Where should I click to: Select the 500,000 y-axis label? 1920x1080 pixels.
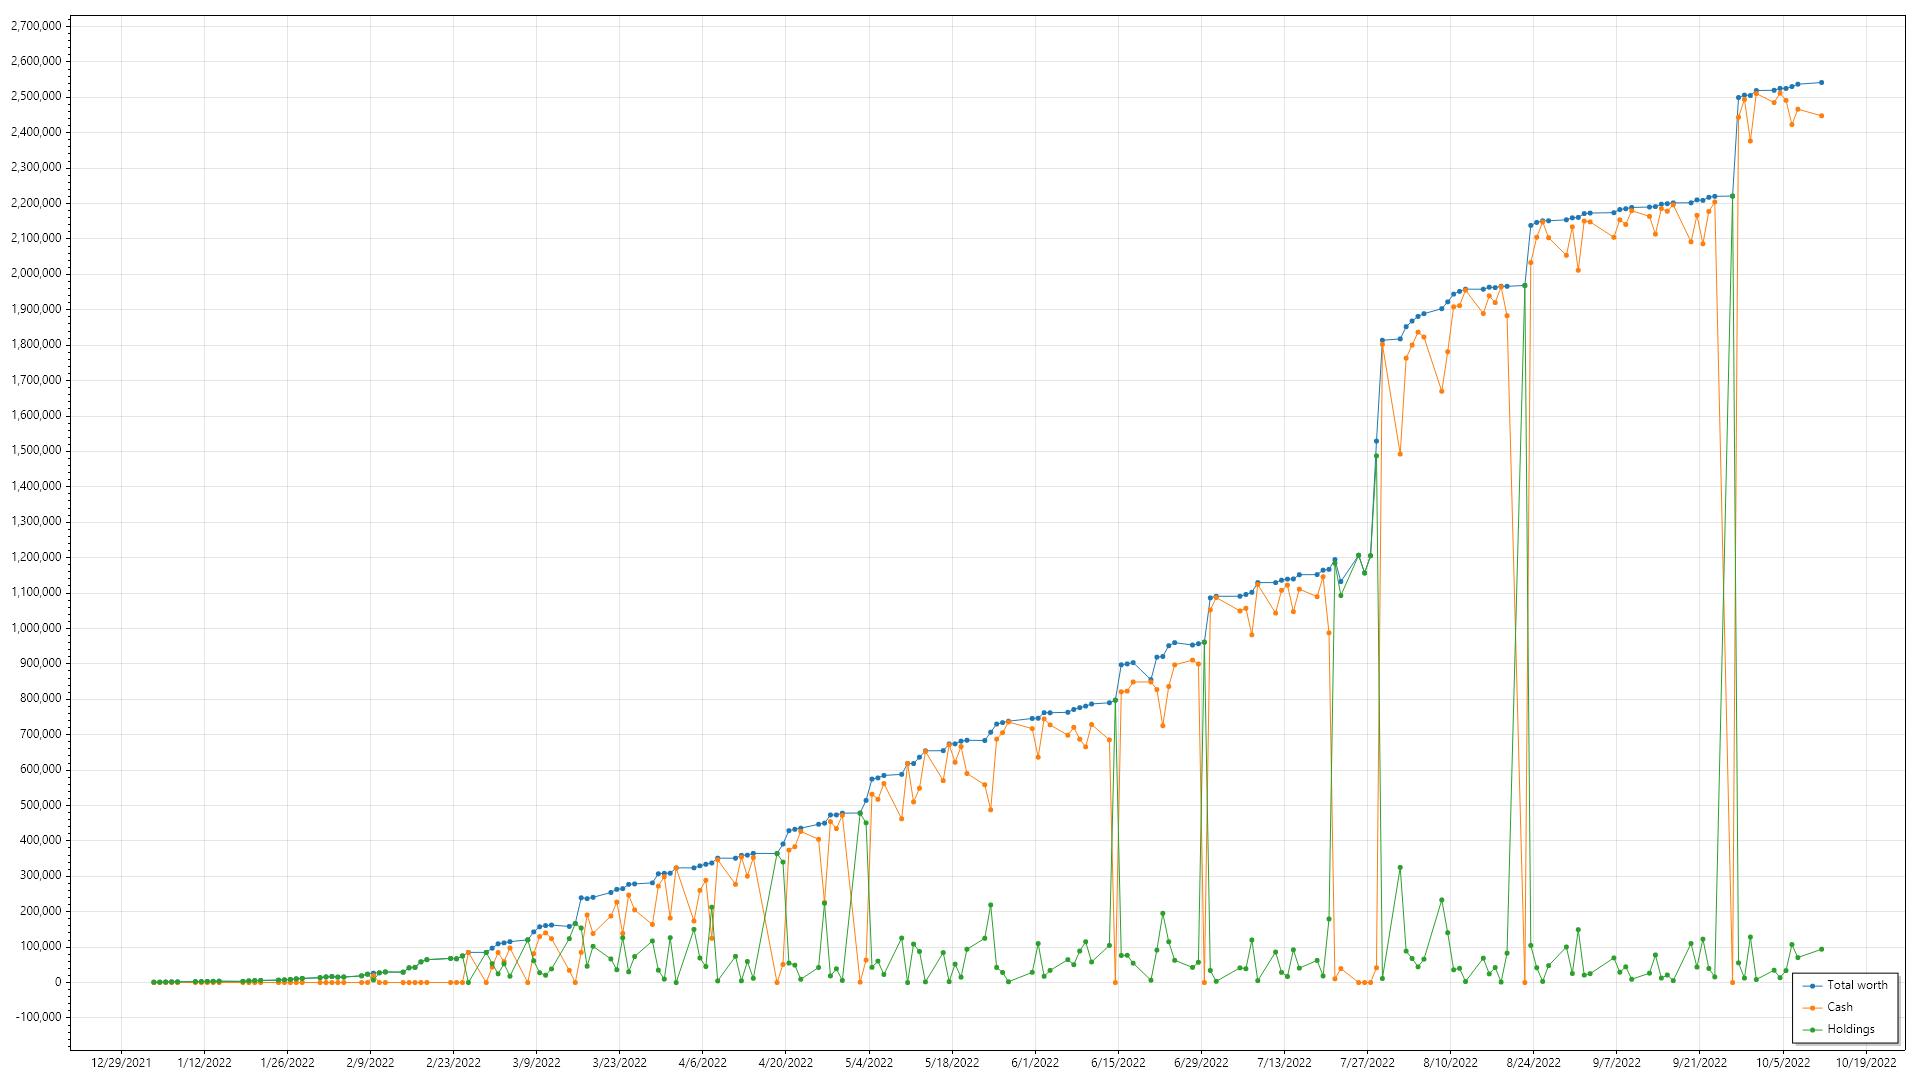click(40, 804)
